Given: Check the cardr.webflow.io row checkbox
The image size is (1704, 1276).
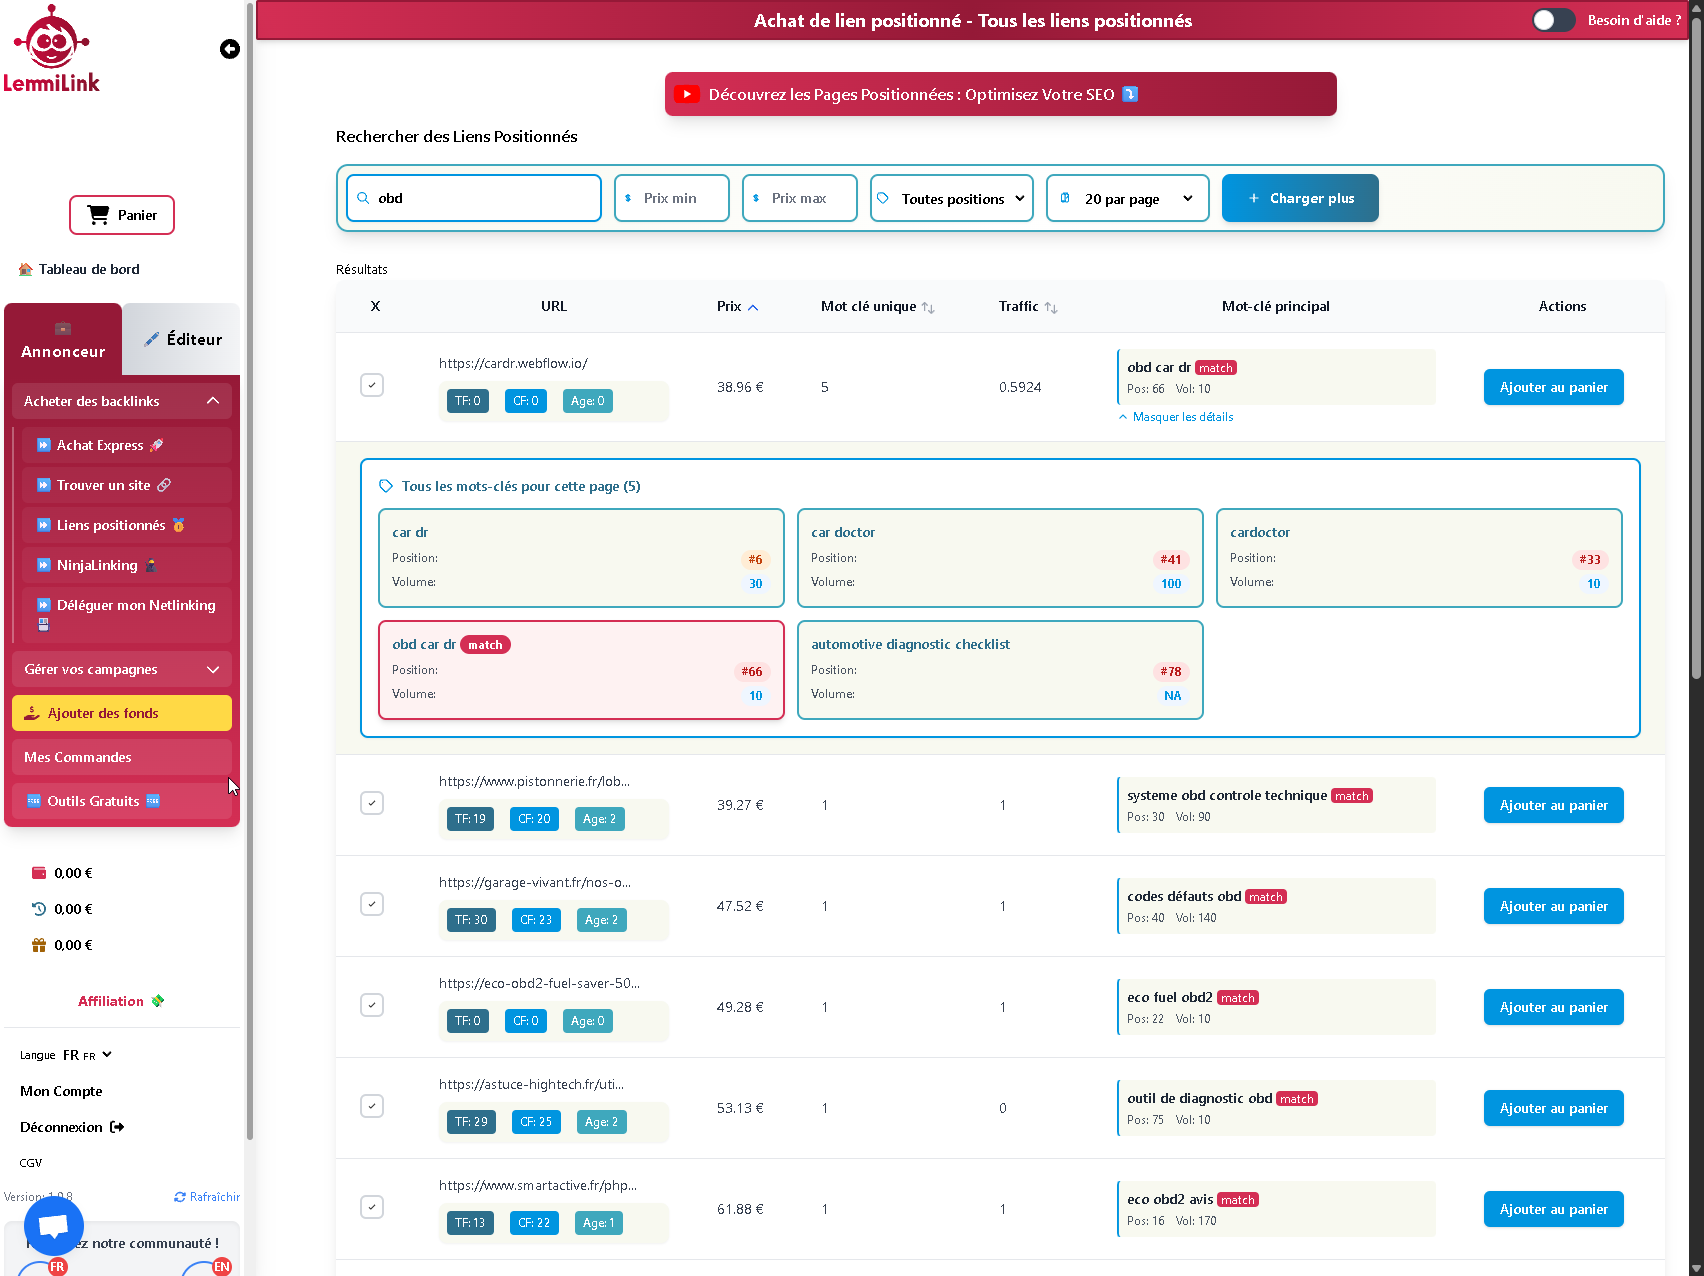Looking at the screenshot, I should click(372, 385).
